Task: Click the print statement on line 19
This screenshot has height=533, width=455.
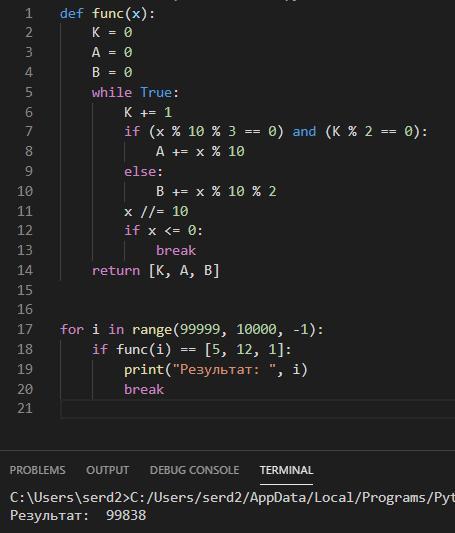Action: click(216, 369)
